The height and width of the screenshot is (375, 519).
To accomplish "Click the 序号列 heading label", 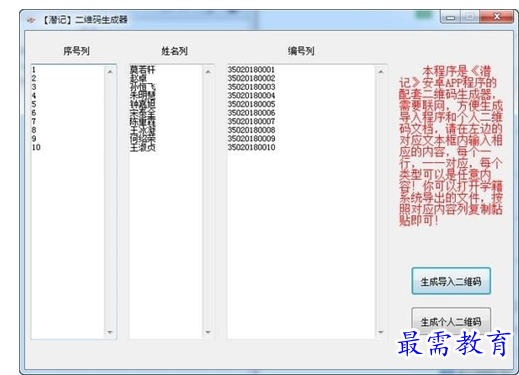I will click(x=76, y=51).
